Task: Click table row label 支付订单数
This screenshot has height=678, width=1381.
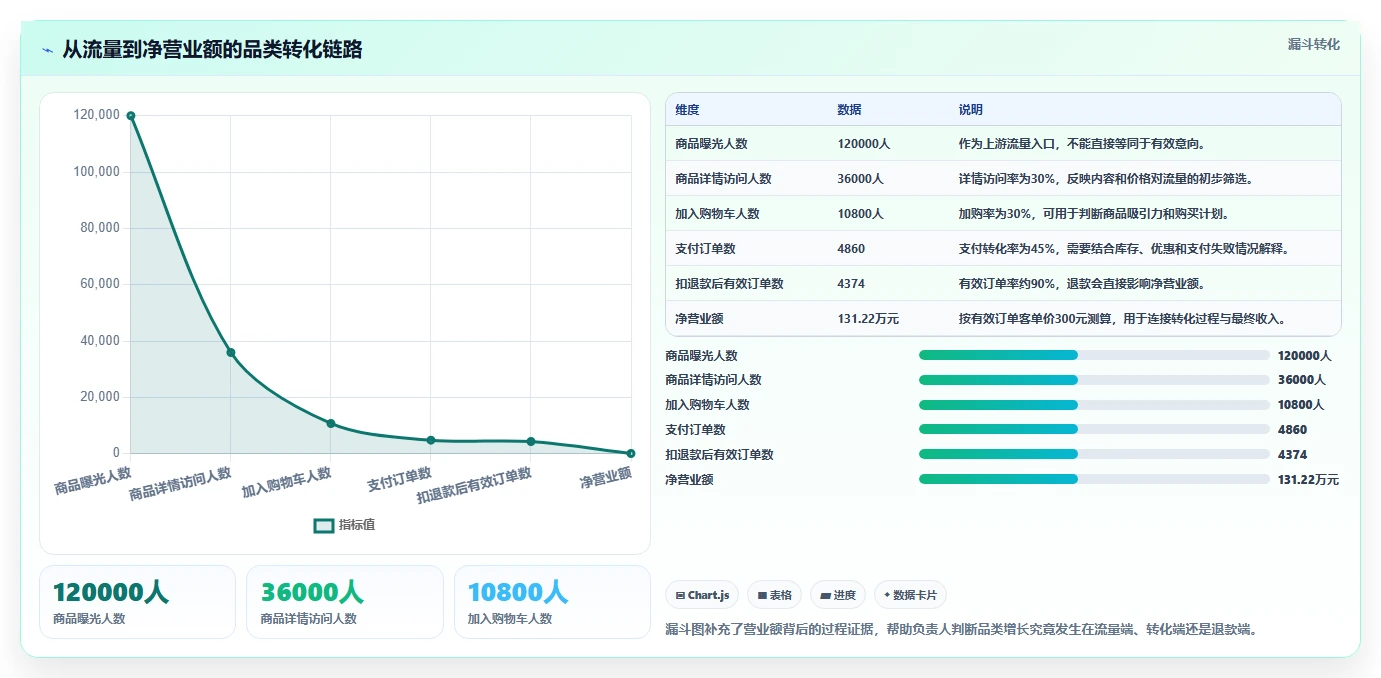Action: click(705, 249)
